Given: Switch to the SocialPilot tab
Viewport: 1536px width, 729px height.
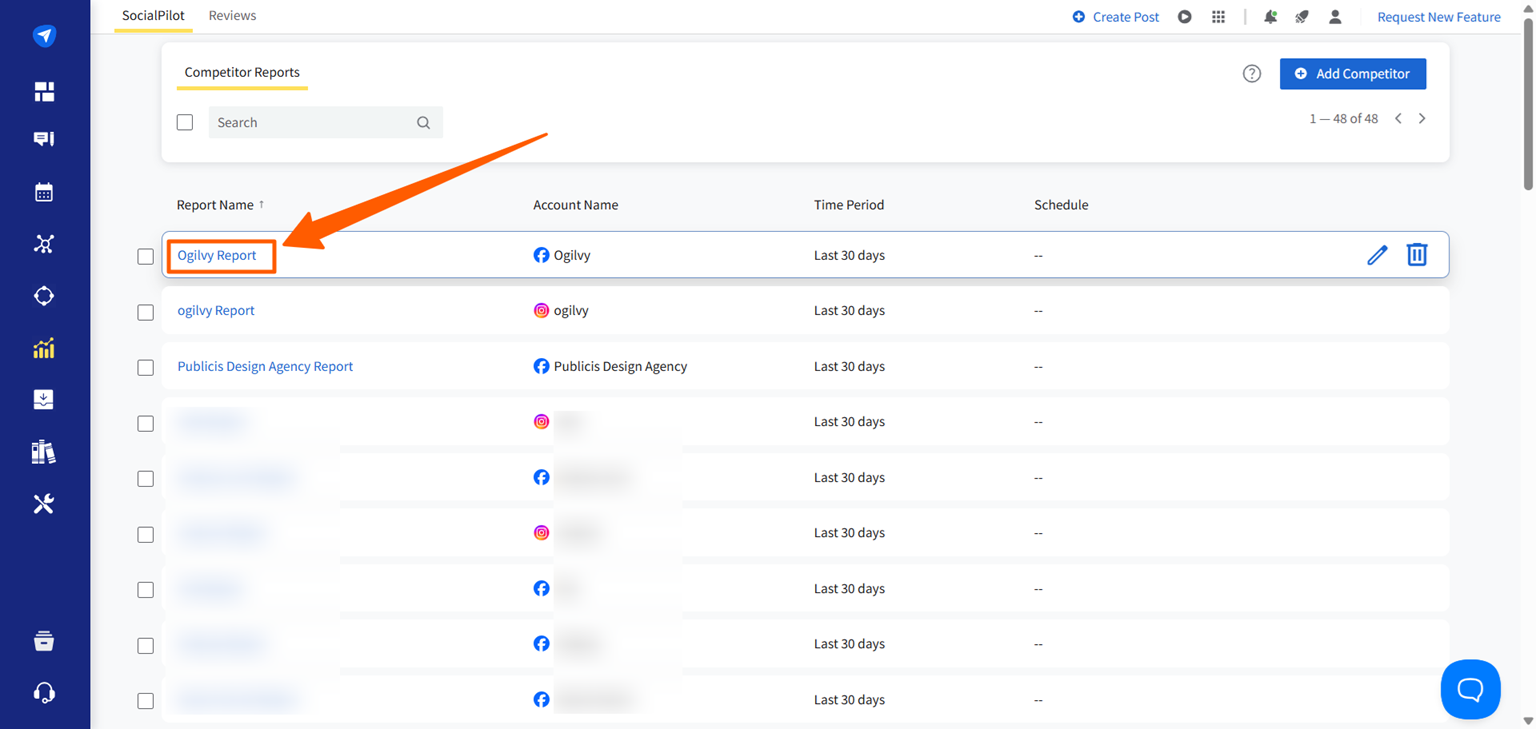Looking at the screenshot, I should coord(153,16).
